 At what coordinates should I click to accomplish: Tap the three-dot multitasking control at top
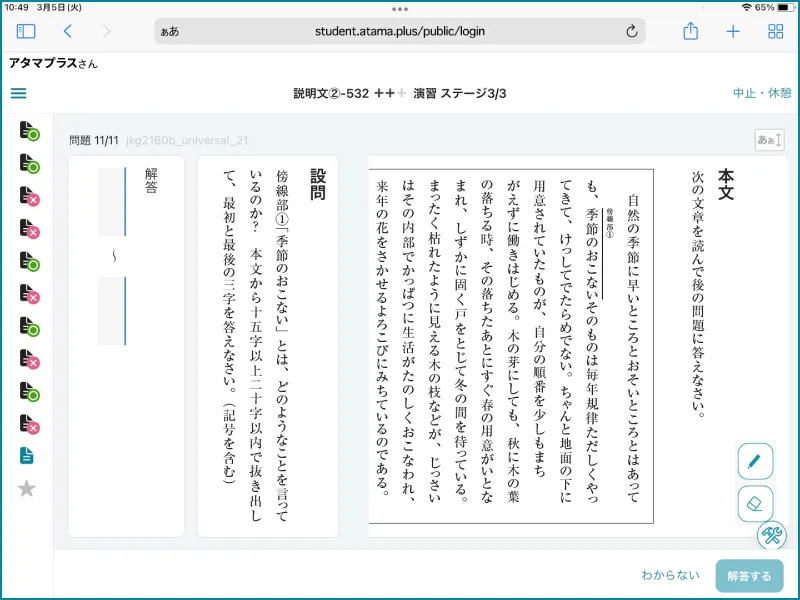pyautogui.click(x=399, y=9)
